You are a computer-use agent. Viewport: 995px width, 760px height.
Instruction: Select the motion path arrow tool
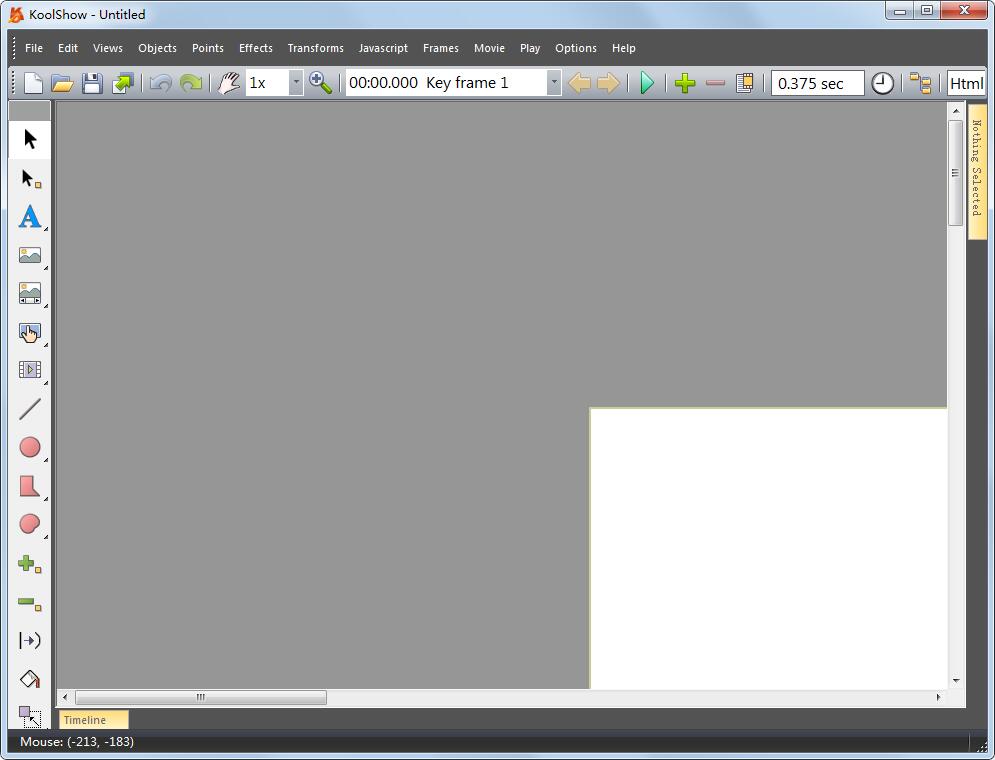[30, 640]
